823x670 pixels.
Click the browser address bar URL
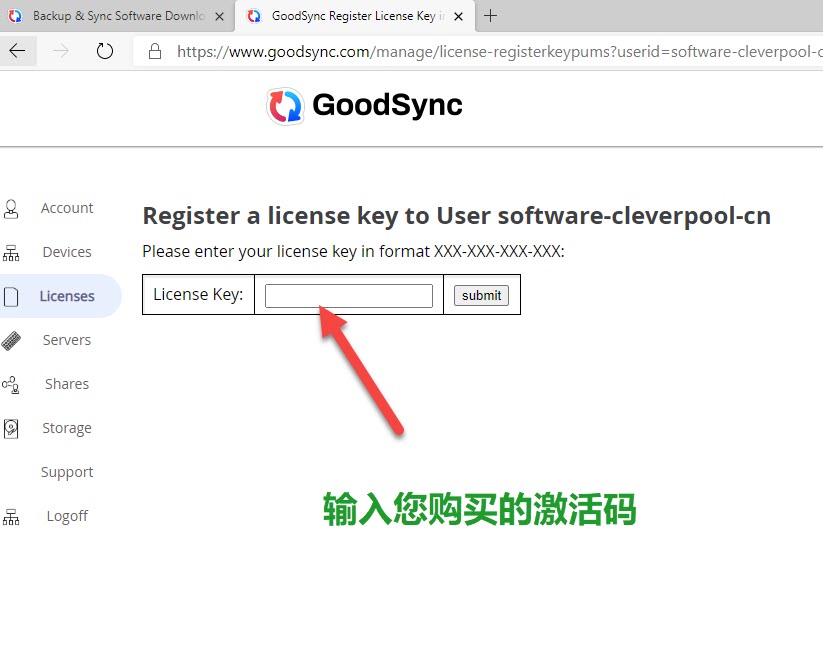coord(499,51)
